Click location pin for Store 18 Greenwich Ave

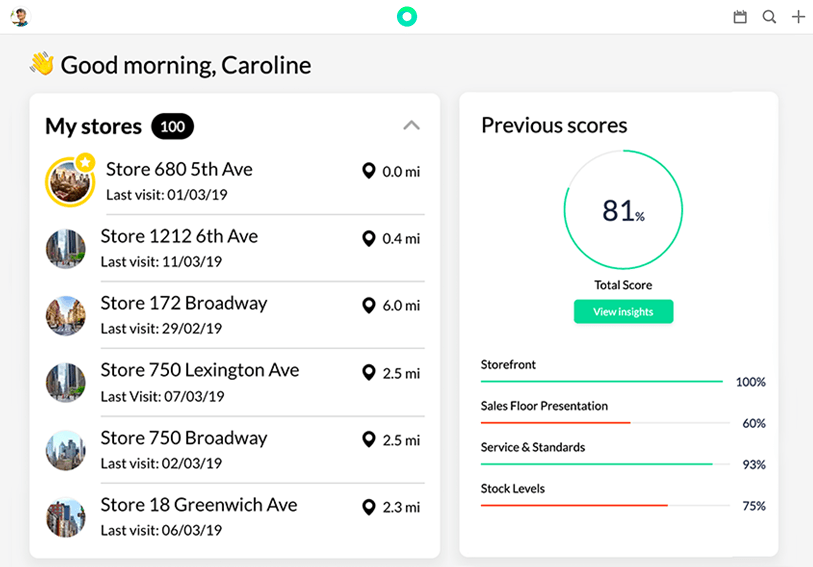369,507
